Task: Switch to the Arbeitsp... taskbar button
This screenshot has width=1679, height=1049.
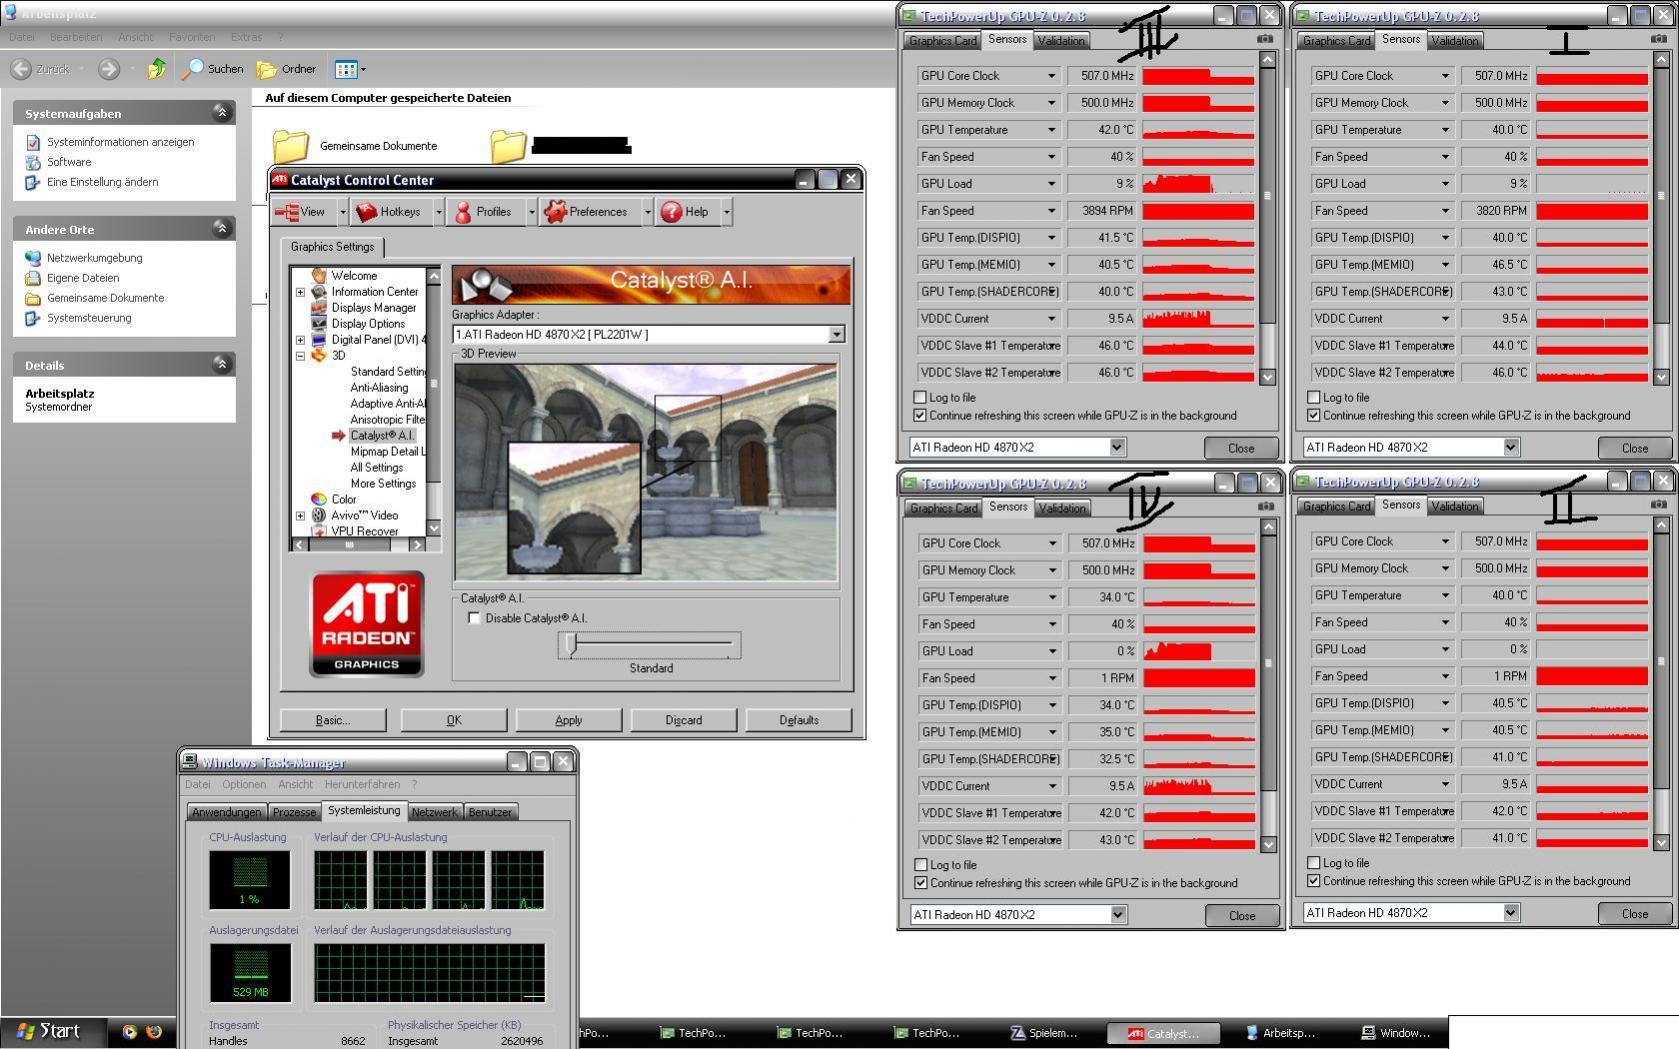Action: (1281, 1033)
